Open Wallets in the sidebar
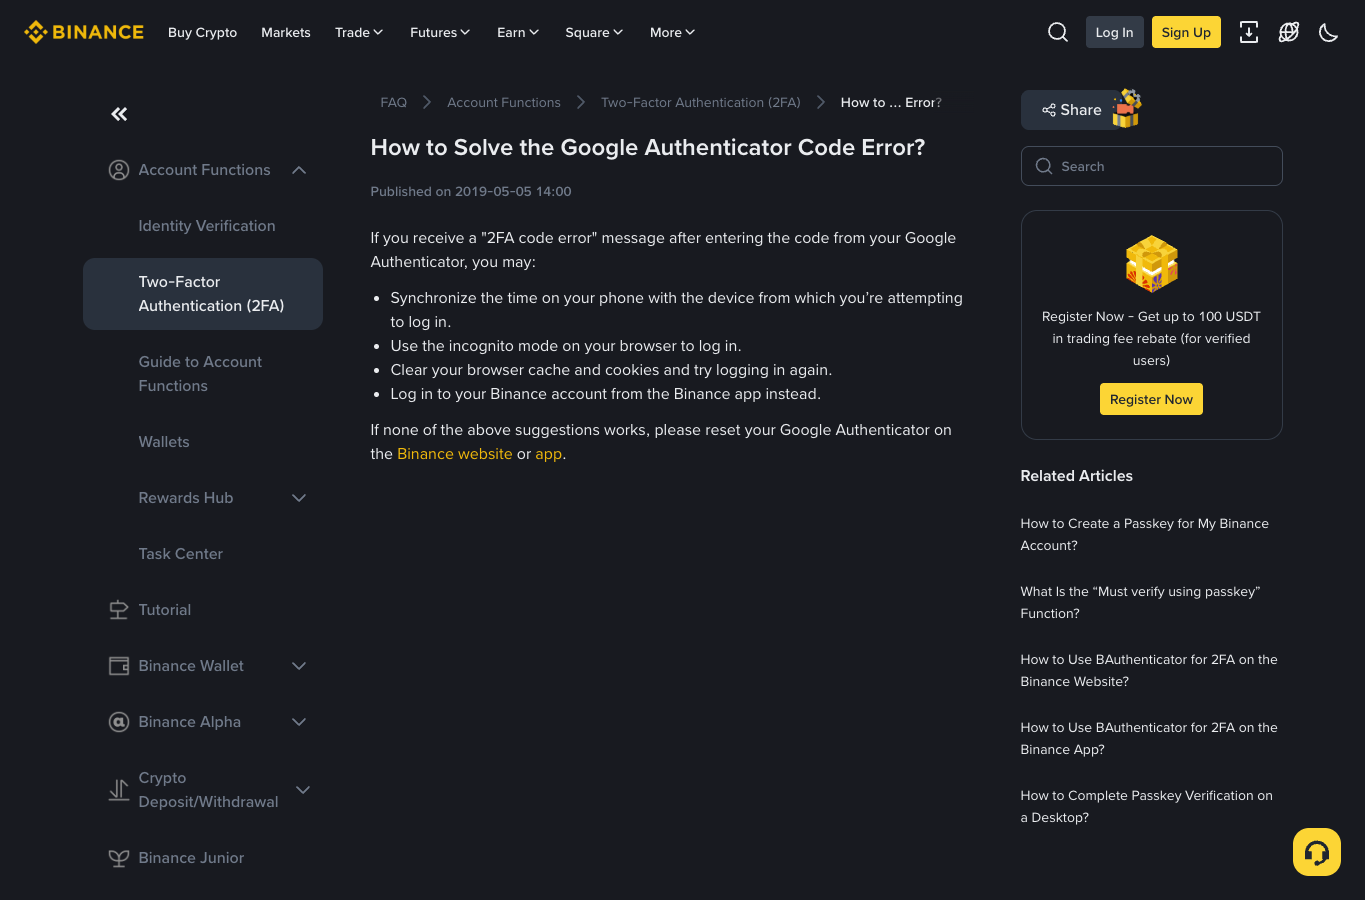The width and height of the screenshot is (1365, 900). tap(164, 442)
